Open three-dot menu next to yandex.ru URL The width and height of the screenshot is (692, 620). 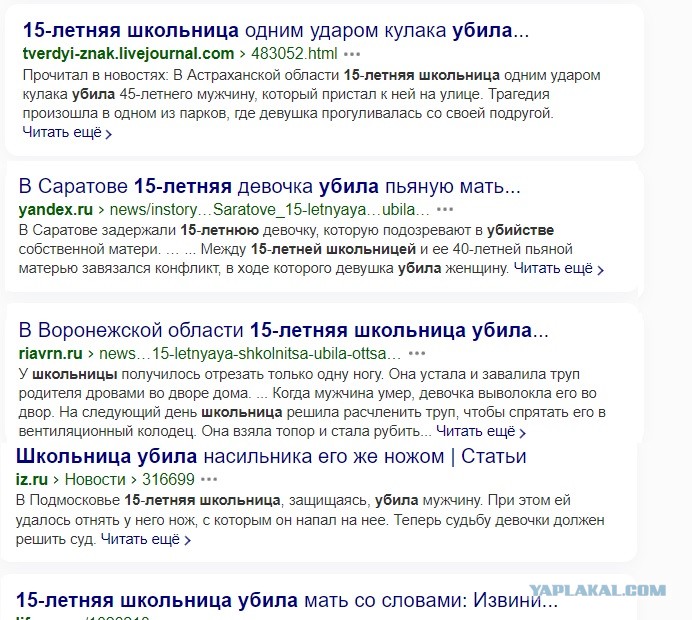point(444,210)
